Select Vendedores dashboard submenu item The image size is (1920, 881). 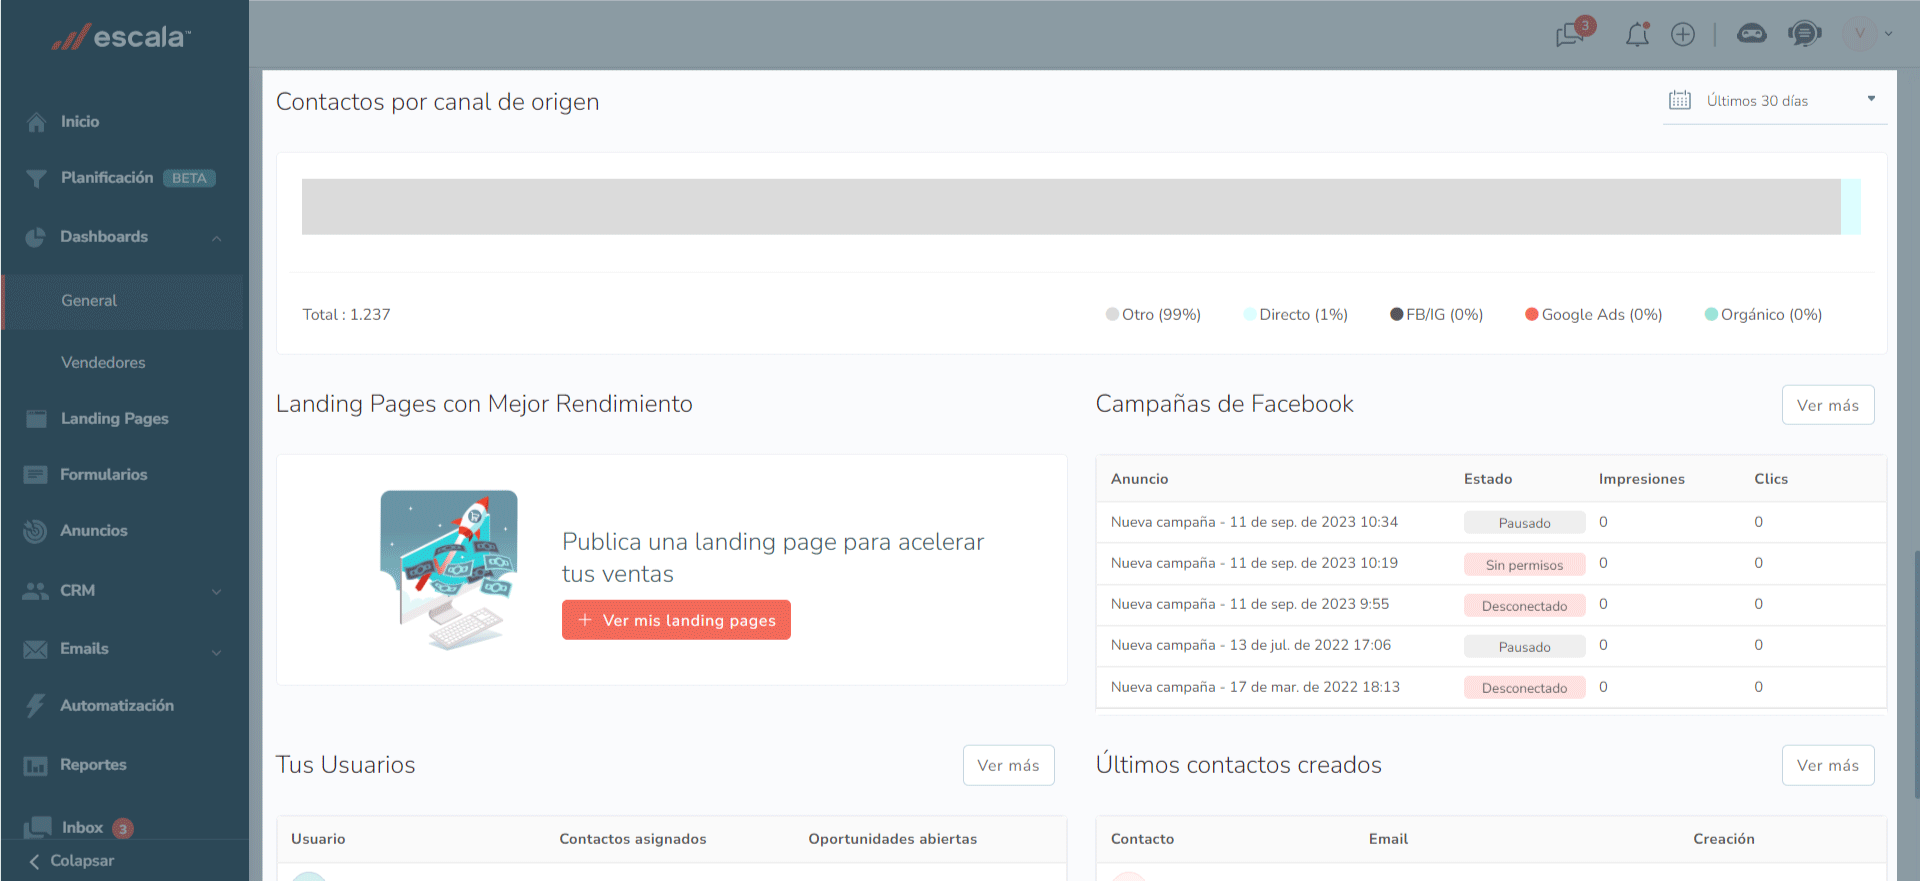point(103,363)
